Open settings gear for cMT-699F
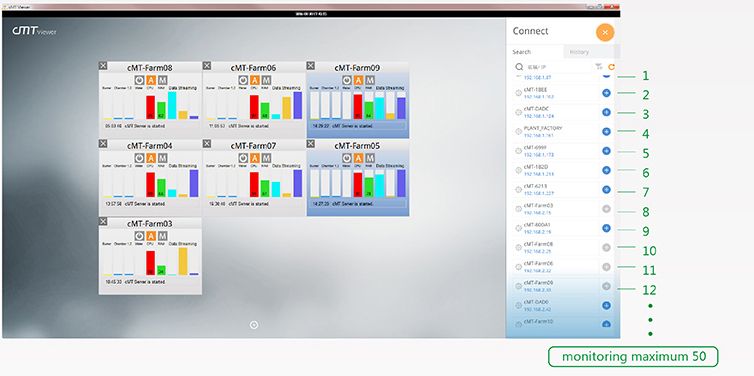This screenshot has width=754, height=376. tap(518, 151)
